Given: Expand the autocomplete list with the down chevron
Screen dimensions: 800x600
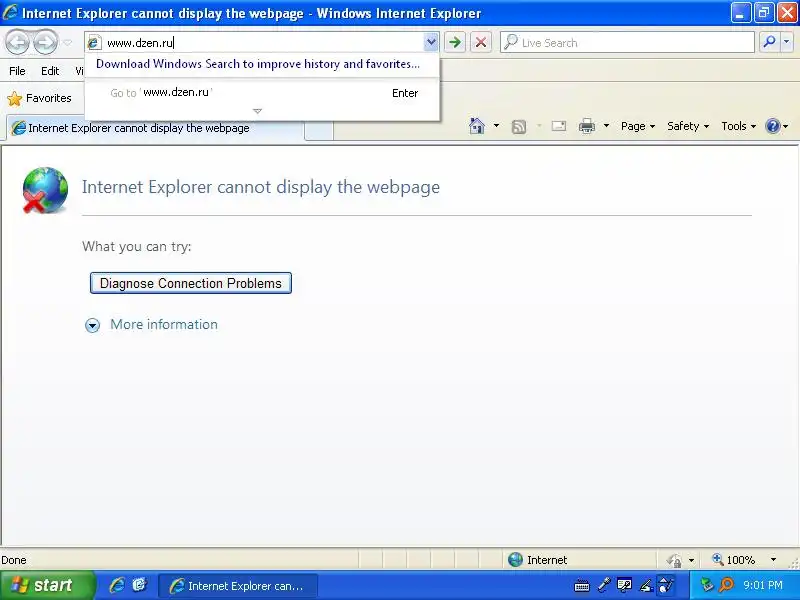Looking at the screenshot, I should coord(258,111).
